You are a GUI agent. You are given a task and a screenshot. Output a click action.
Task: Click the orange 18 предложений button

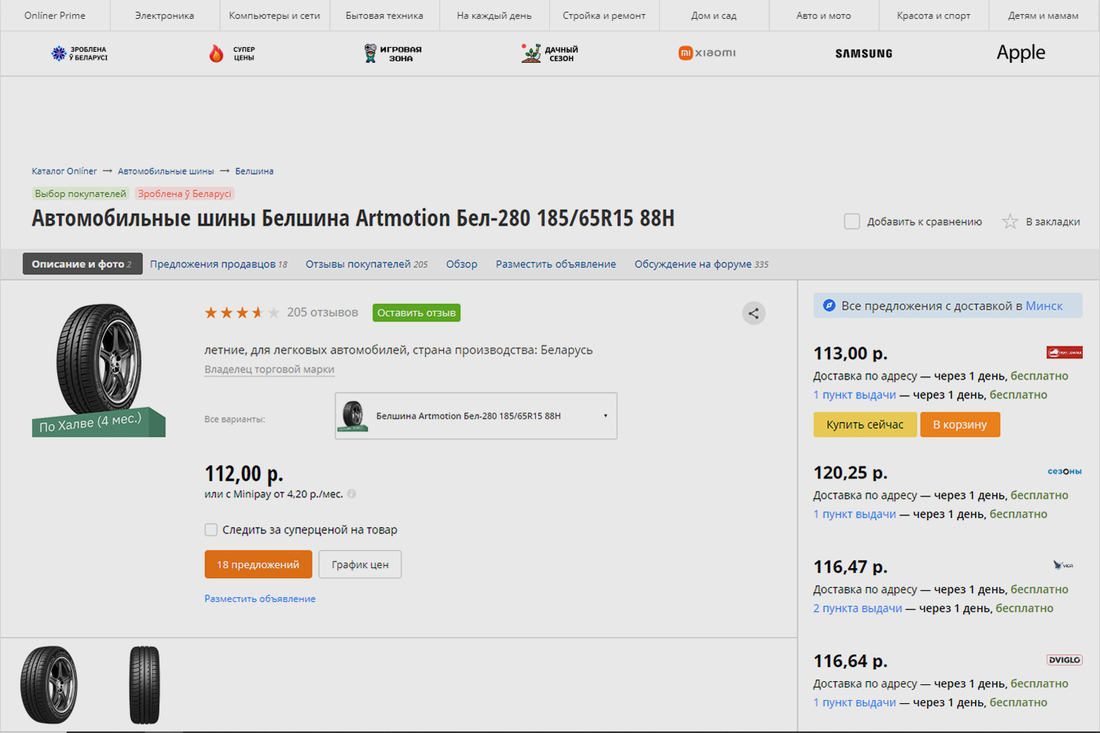tap(258, 564)
